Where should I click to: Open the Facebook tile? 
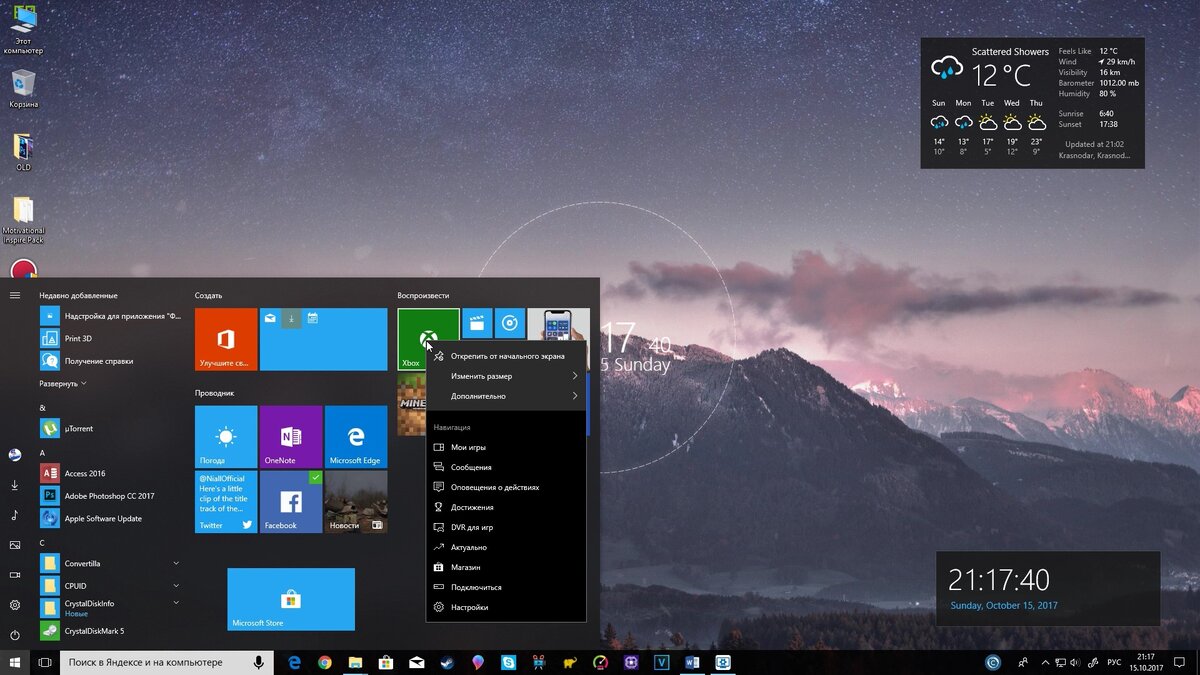[x=290, y=502]
